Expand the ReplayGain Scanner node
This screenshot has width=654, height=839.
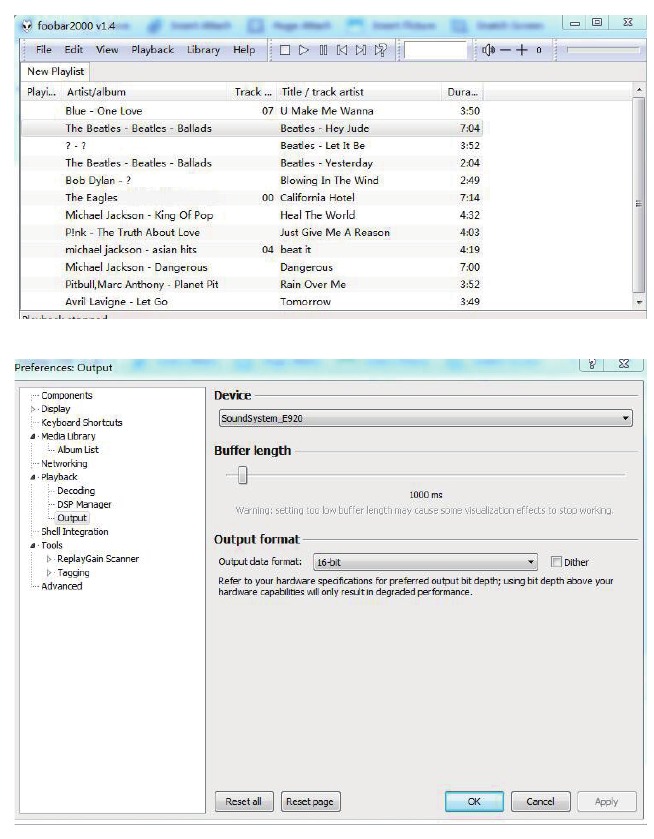pyautogui.click(x=49, y=559)
